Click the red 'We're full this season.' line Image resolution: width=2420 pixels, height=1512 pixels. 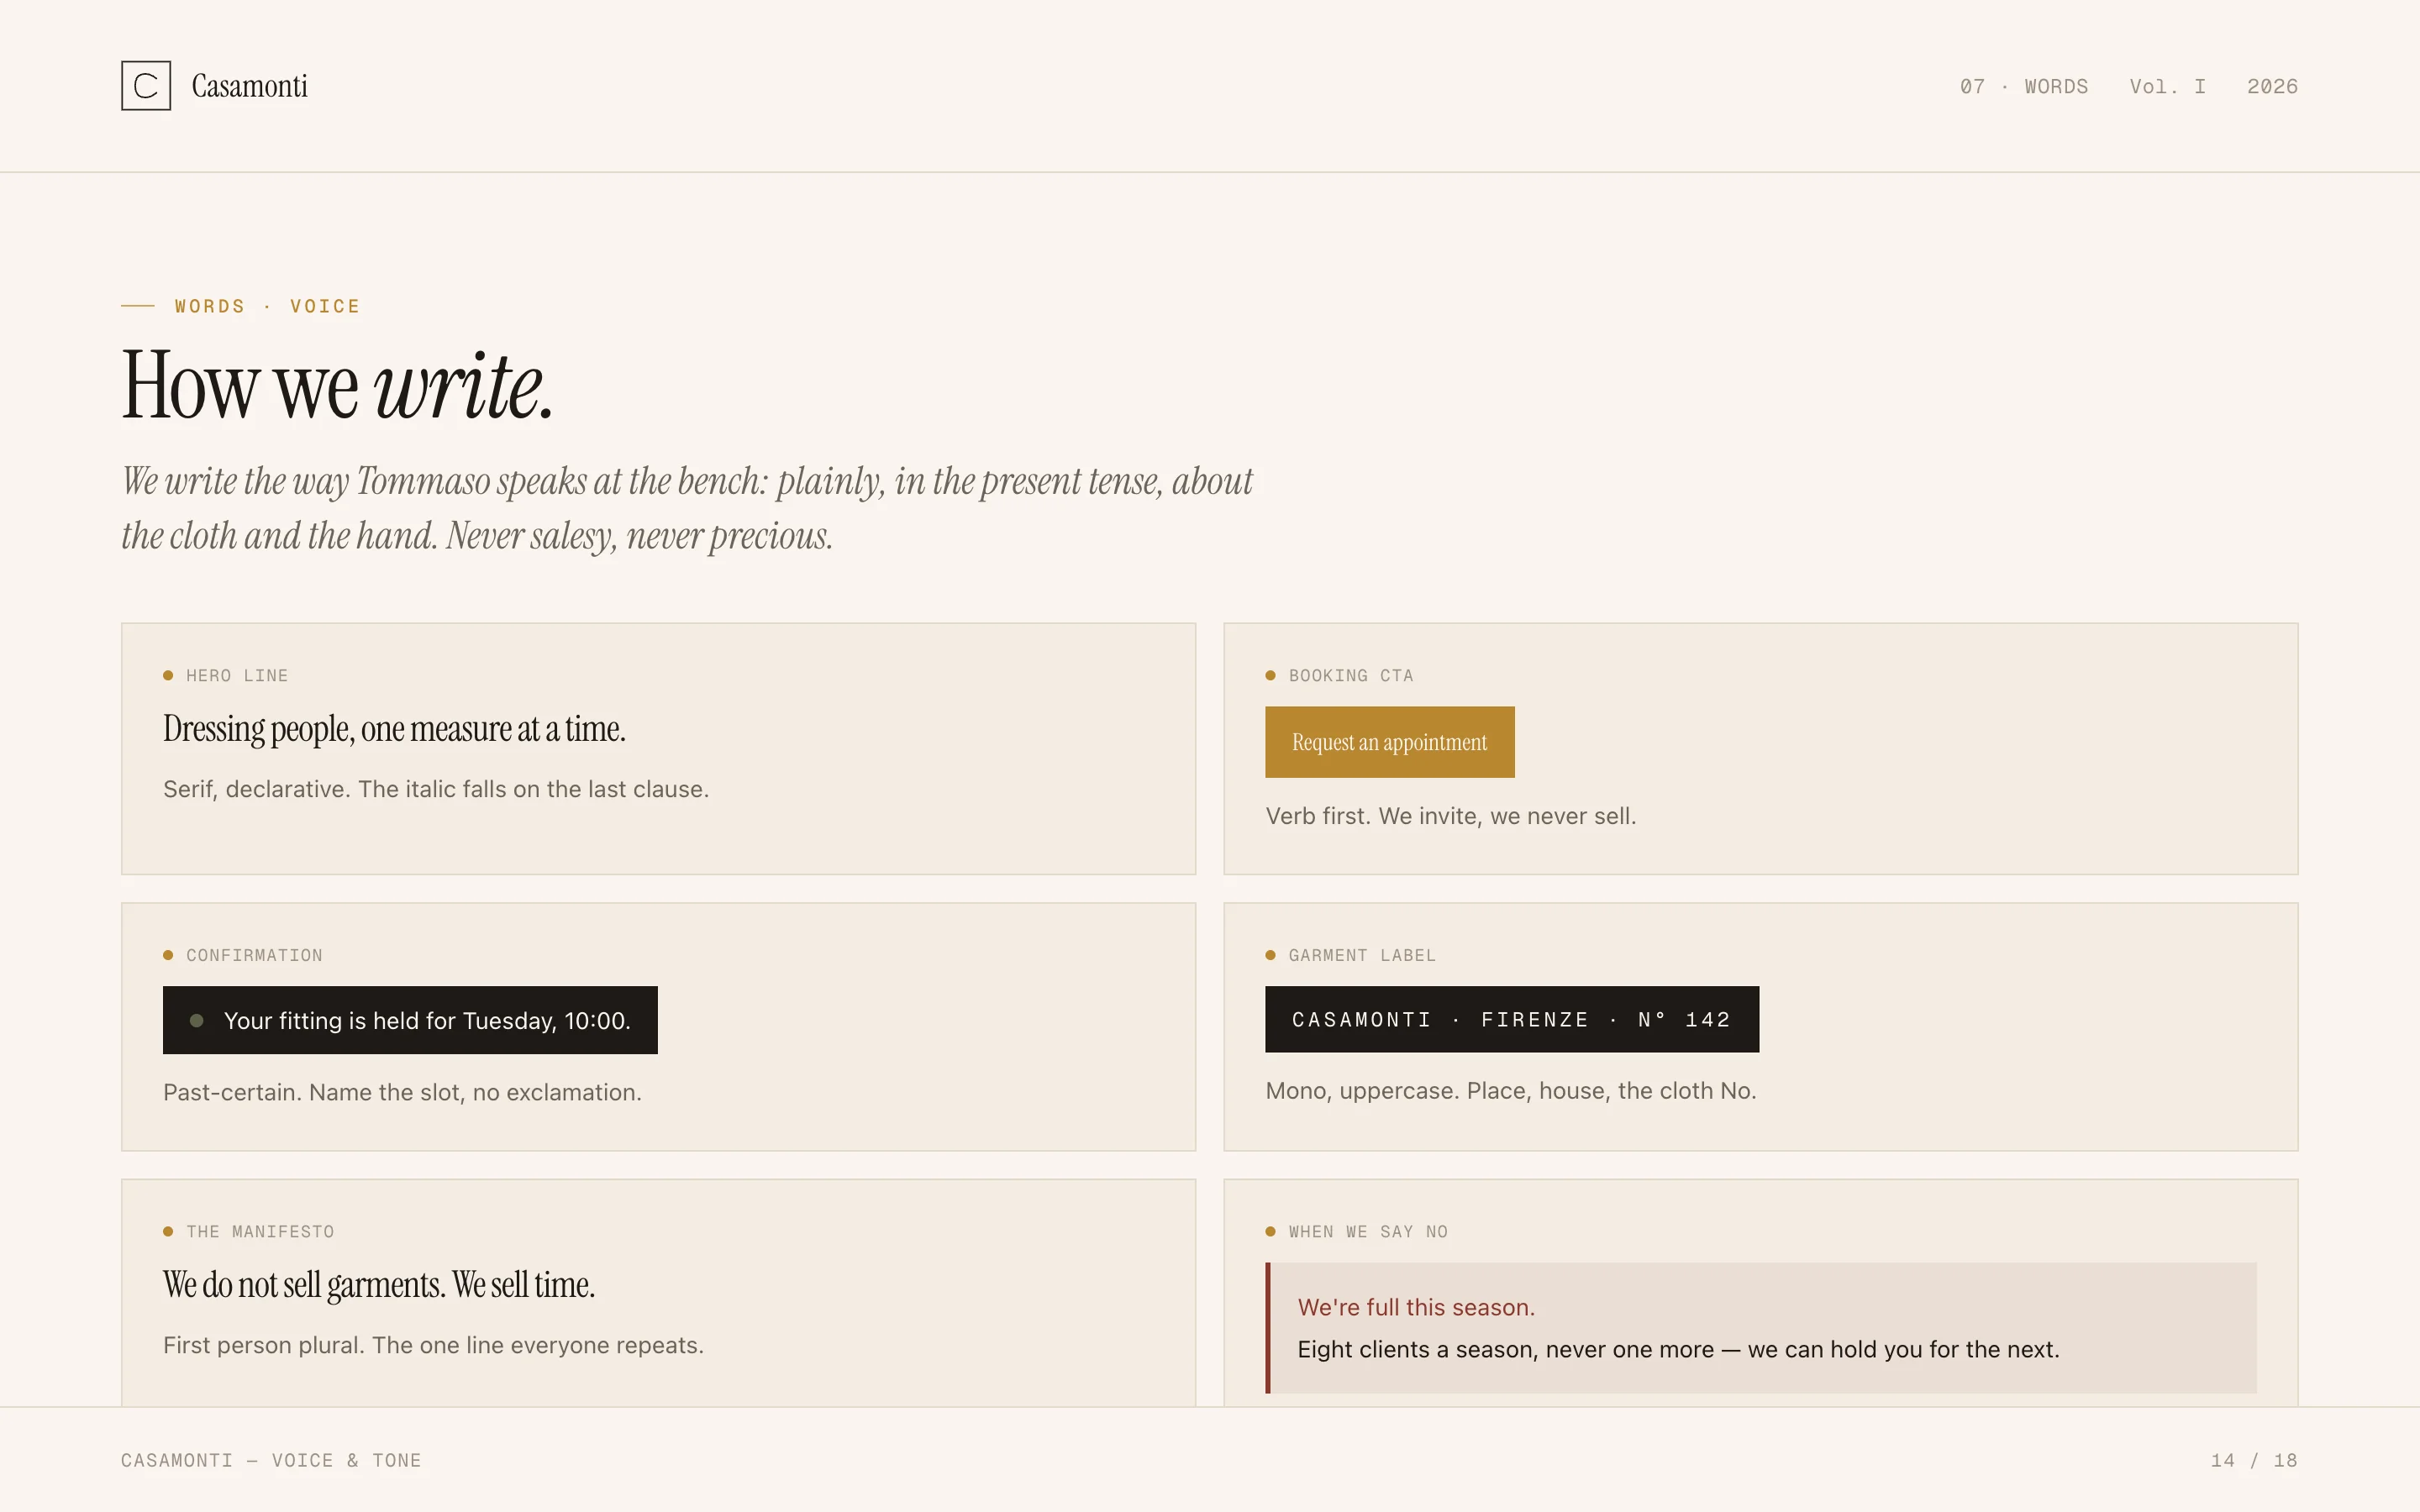click(1416, 1307)
